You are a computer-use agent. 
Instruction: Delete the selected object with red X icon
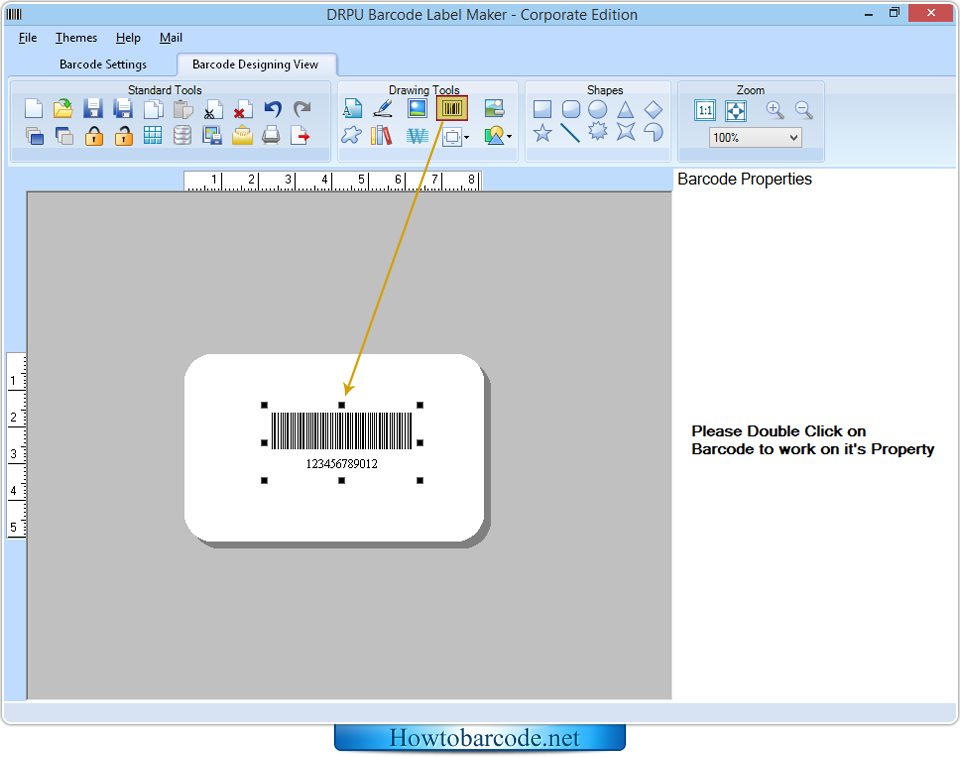click(x=242, y=109)
